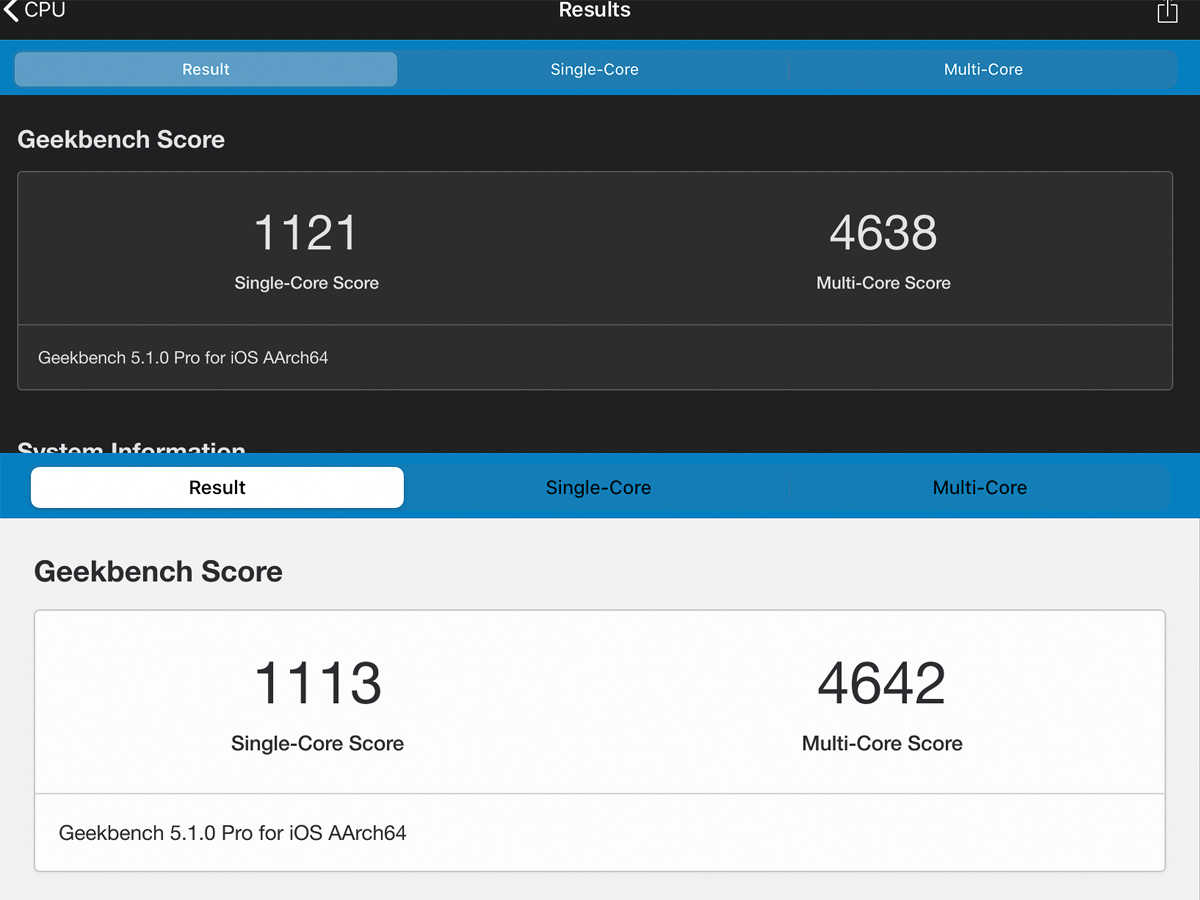Switch to Single-Core tab in light view
Image resolution: width=1200 pixels, height=900 pixels.
(x=598, y=488)
